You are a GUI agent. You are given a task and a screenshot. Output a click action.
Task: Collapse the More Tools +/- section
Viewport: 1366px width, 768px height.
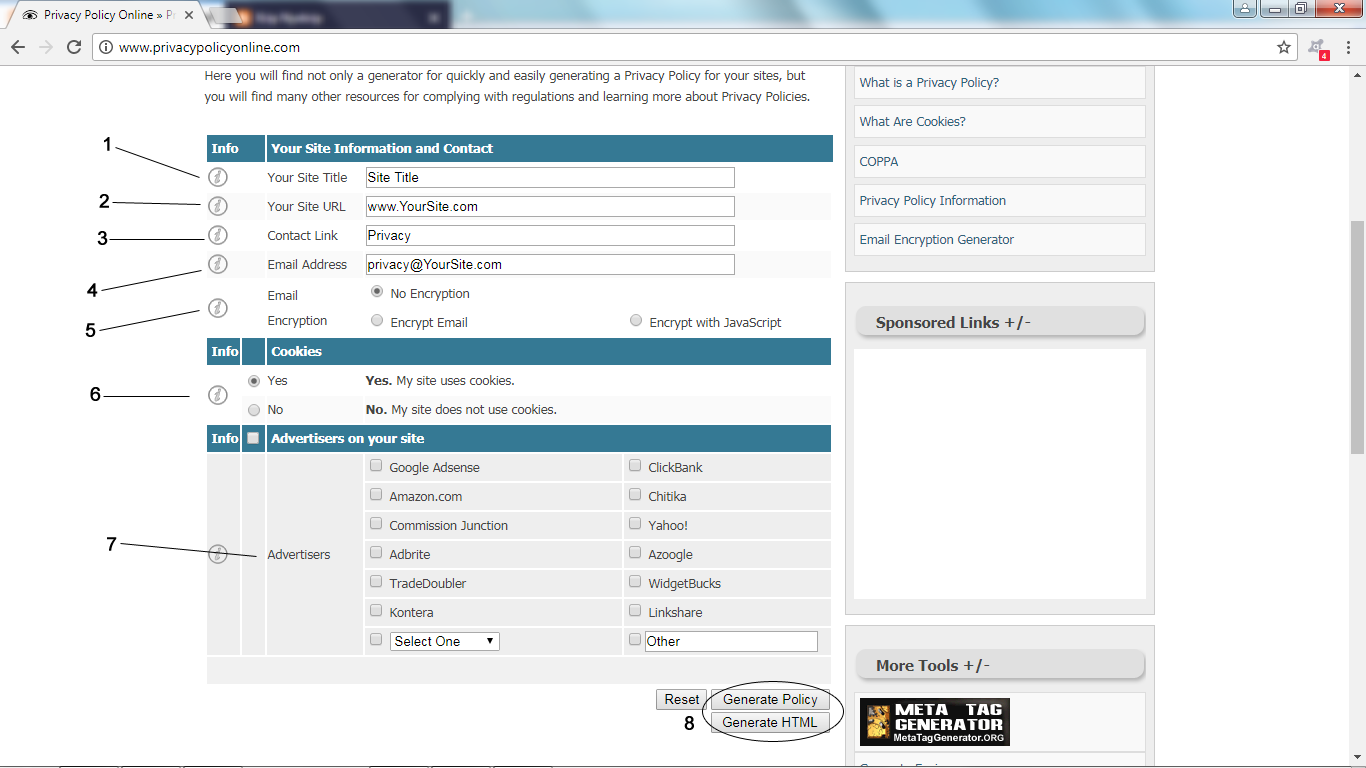1000,665
